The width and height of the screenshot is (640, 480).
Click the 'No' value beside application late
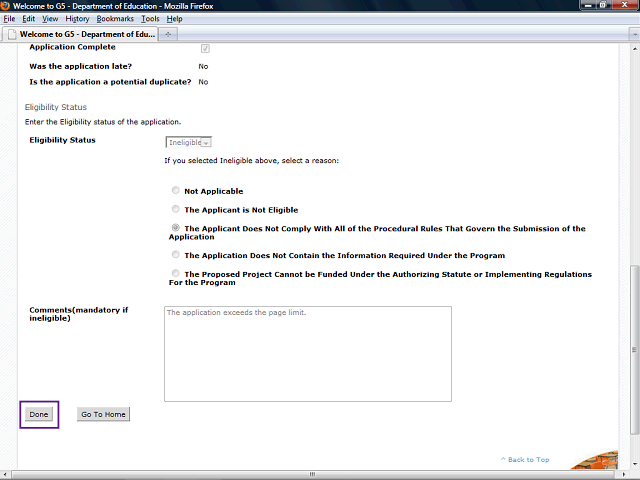point(203,66)
